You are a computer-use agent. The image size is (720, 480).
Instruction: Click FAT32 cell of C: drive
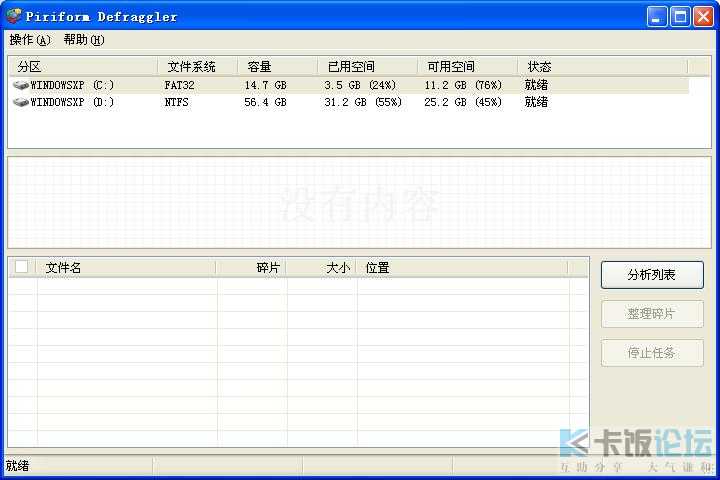pyautogui.click(x=180, y=85)
